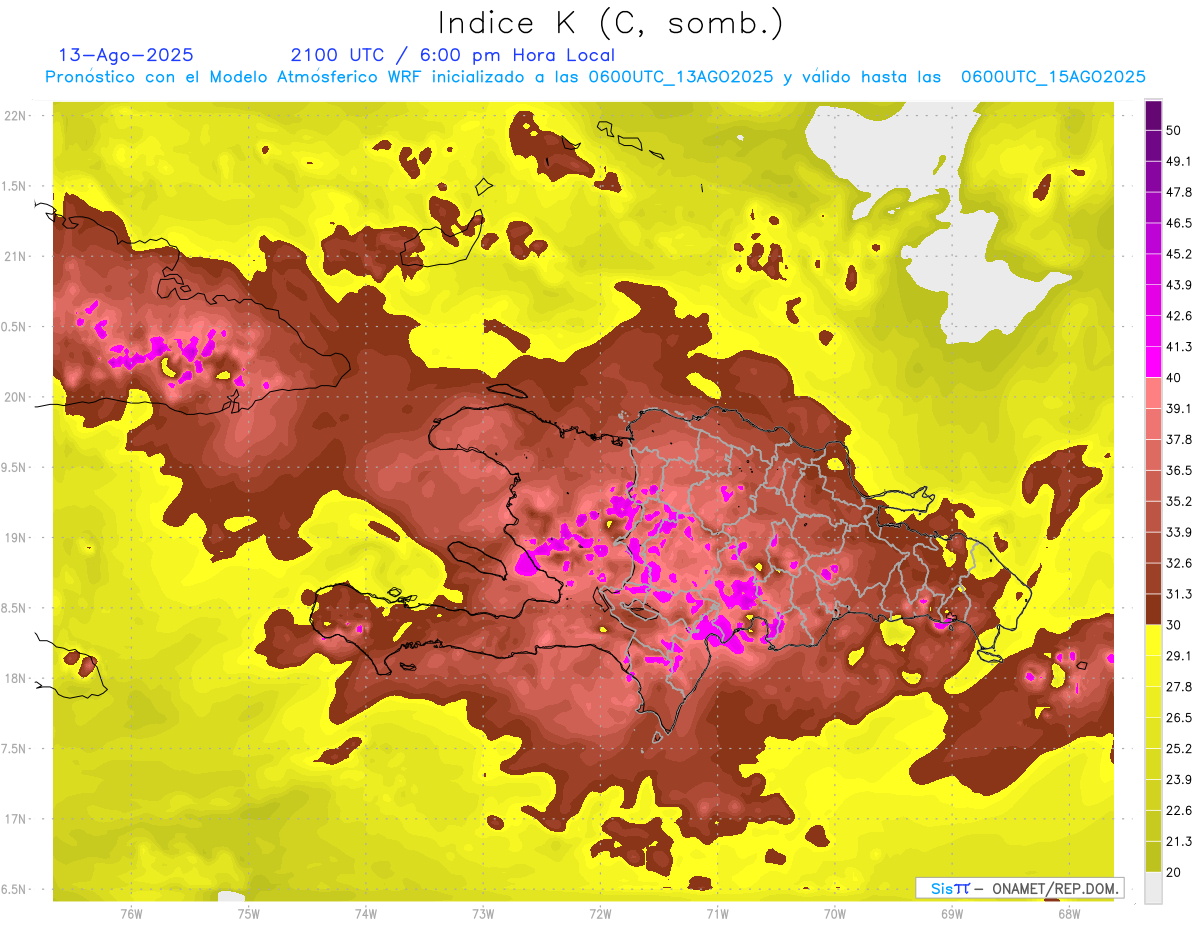
Task: Click the "Pronostico con el Modelo Atmosferico WRF" line
Action: [596, 77]
